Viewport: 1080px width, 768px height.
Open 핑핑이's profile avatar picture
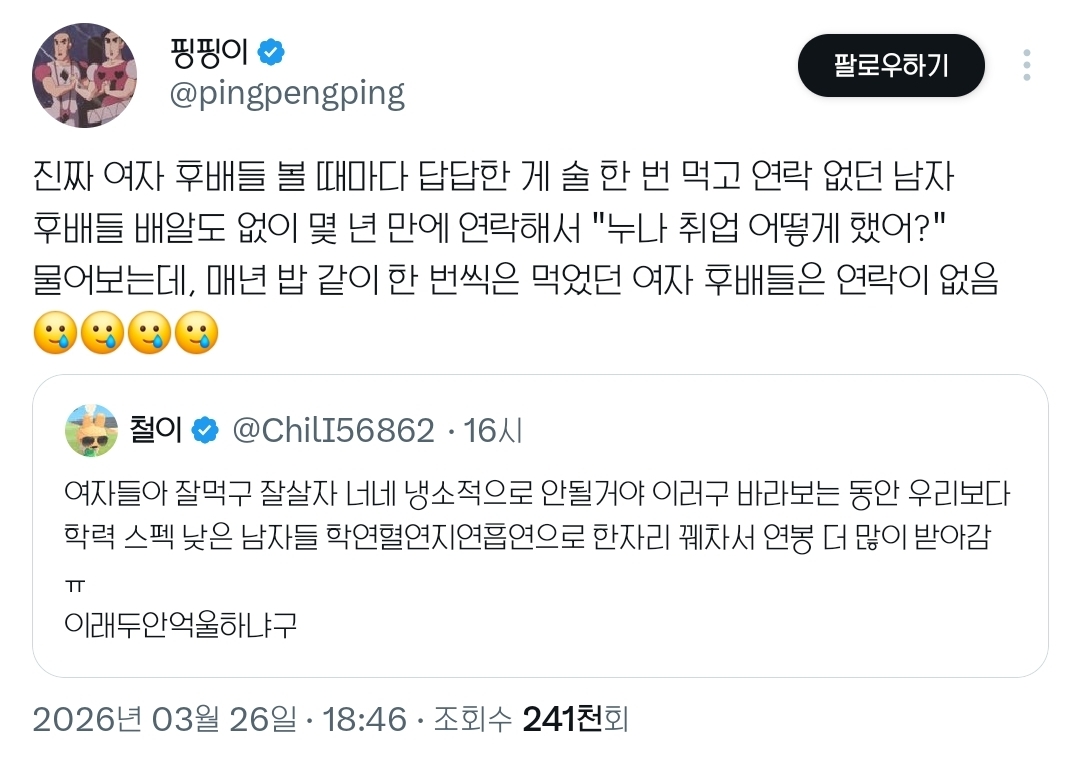point(84,75)
